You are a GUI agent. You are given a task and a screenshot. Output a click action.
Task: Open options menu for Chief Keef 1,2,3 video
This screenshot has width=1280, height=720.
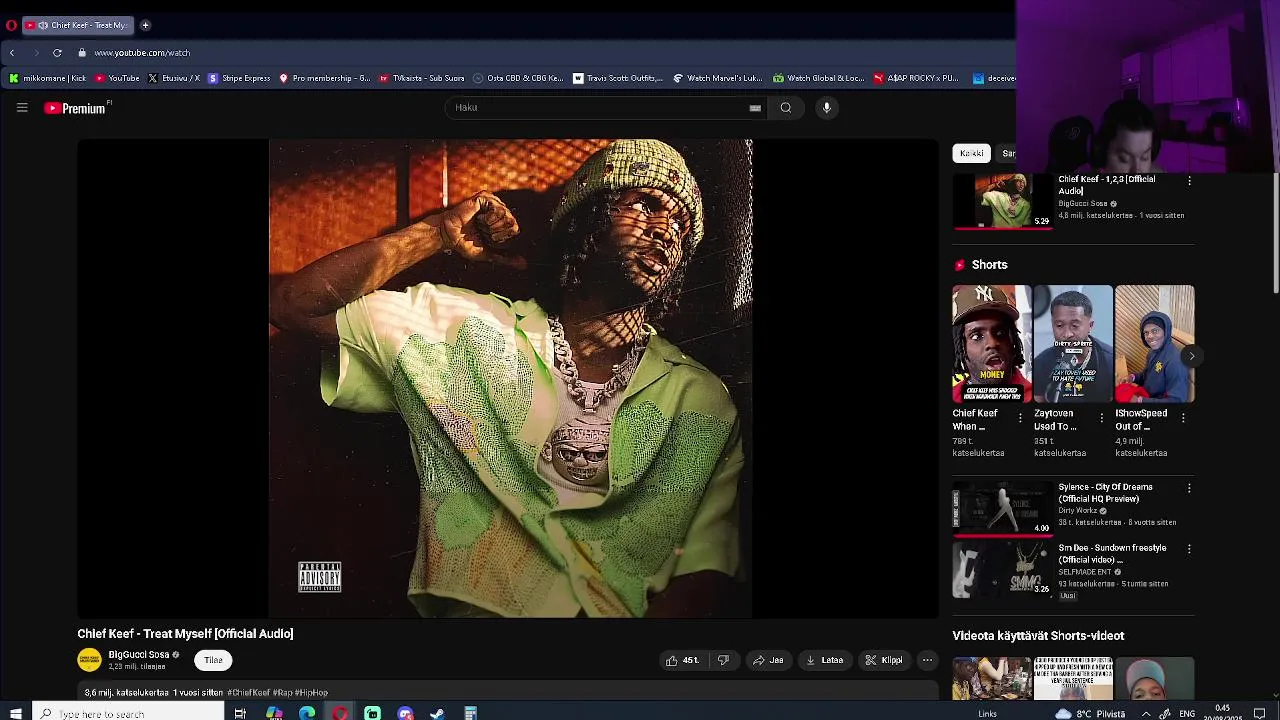click(1189, 181)
